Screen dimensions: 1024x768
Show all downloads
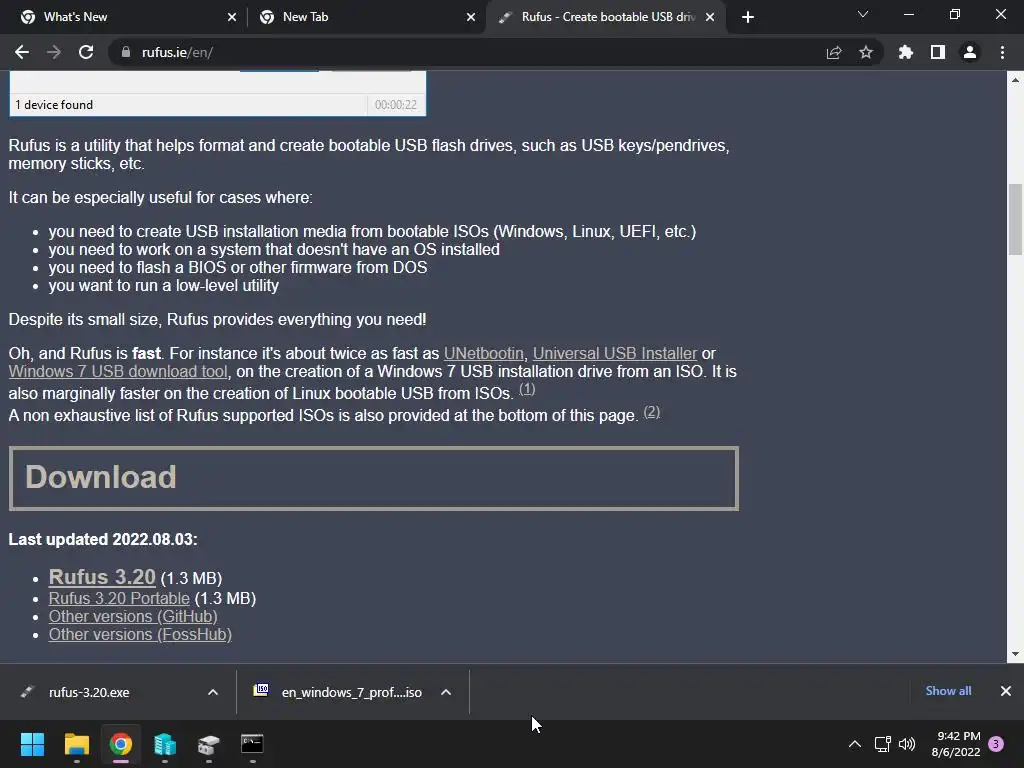pyautogui.click(x=948, y=691)
